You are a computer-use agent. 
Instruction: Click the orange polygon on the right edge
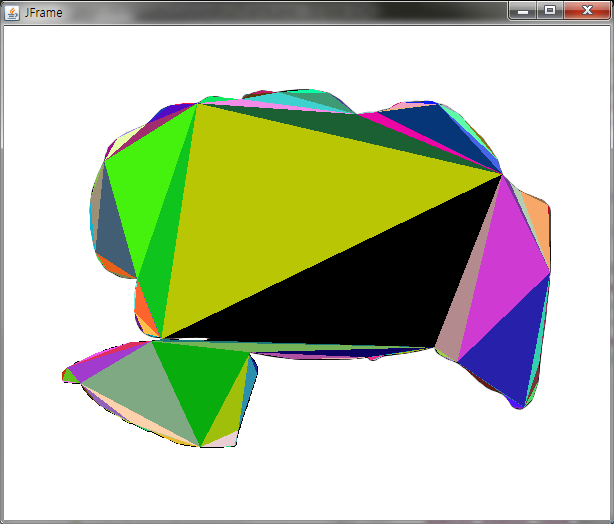538,227
